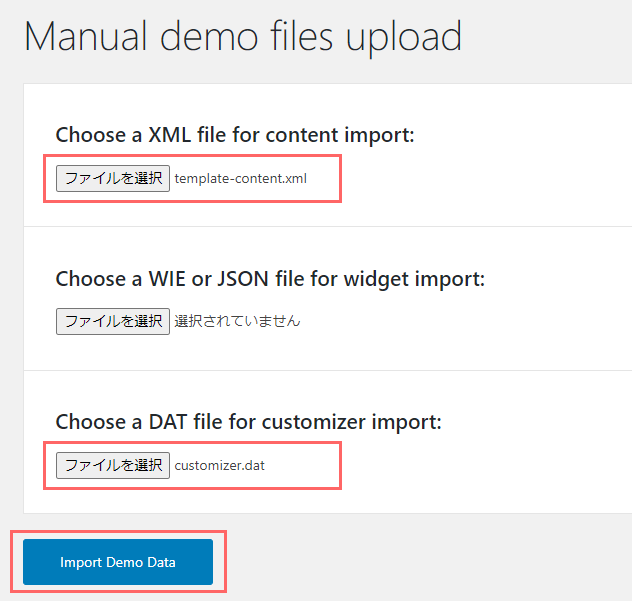Open file chooser for the WIE or JSON widget file
This screenshot has width=632, height=601.
(x=113, y=321)
